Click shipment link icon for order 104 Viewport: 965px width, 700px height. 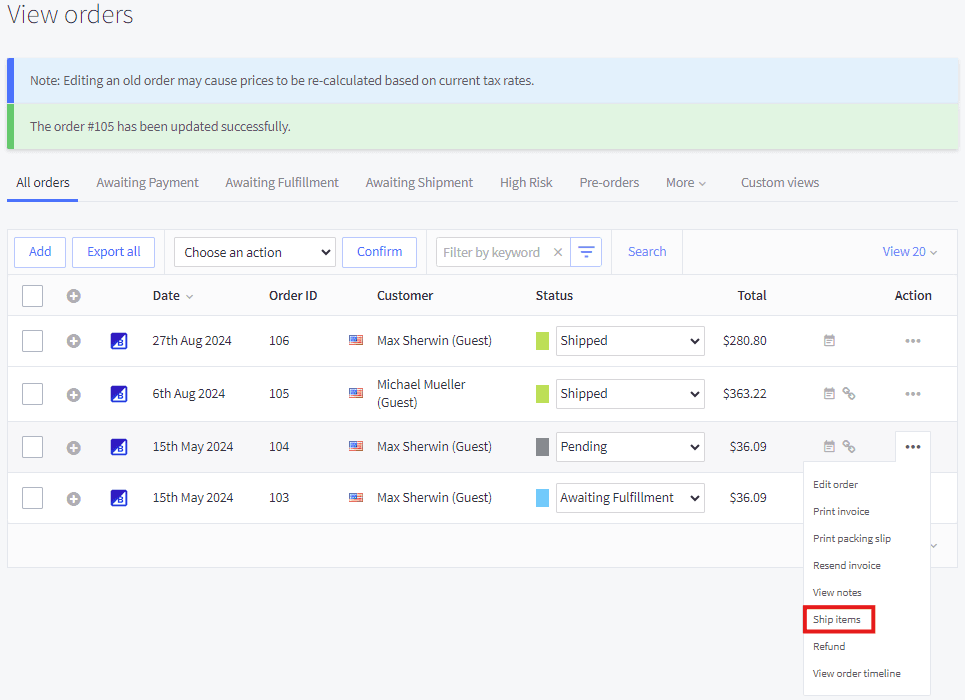tap(849, 446)
